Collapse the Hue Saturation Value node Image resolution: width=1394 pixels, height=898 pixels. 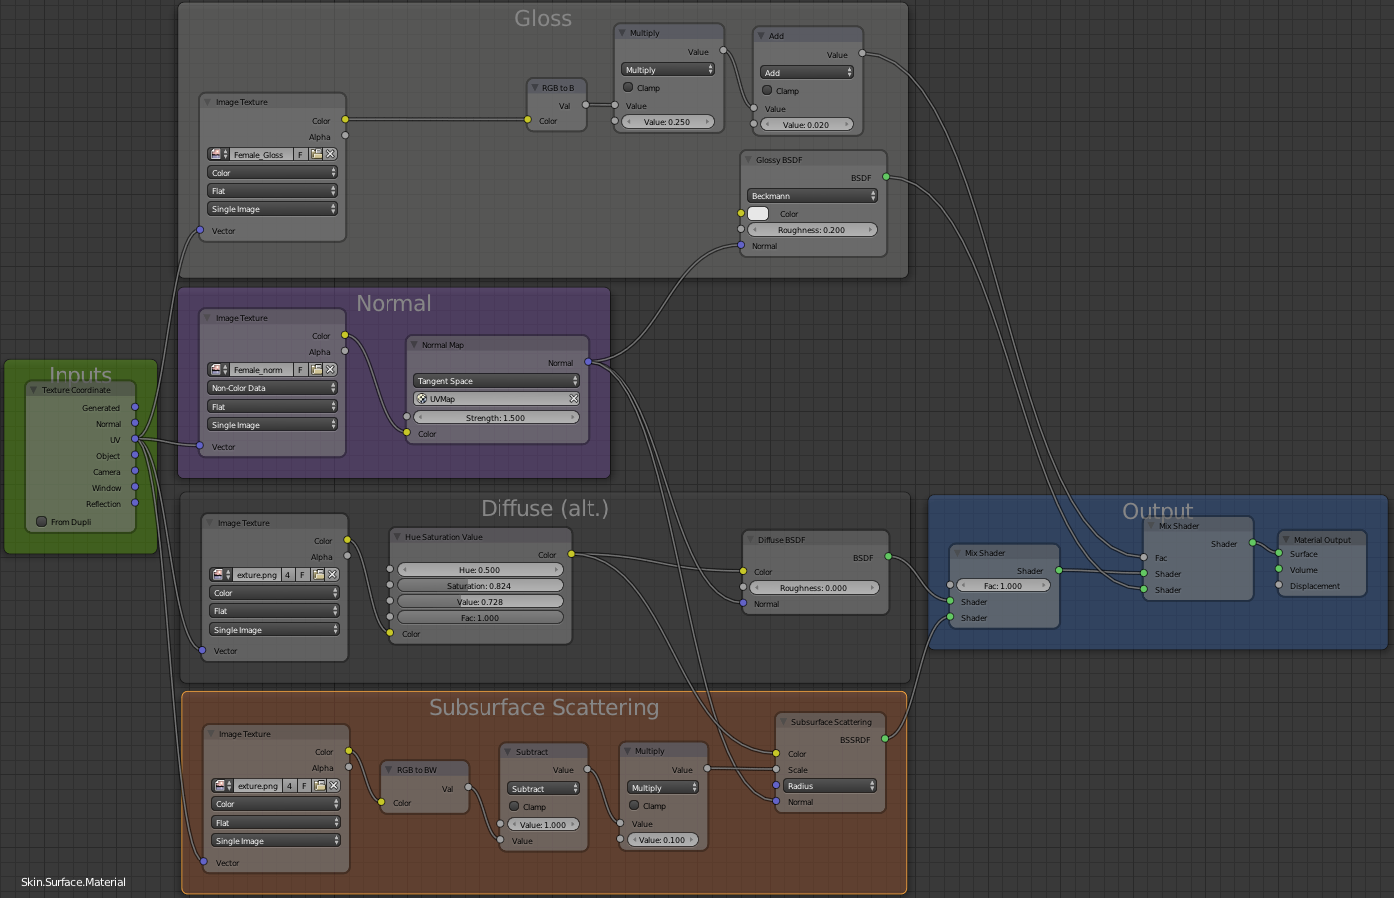pos(397,537)
